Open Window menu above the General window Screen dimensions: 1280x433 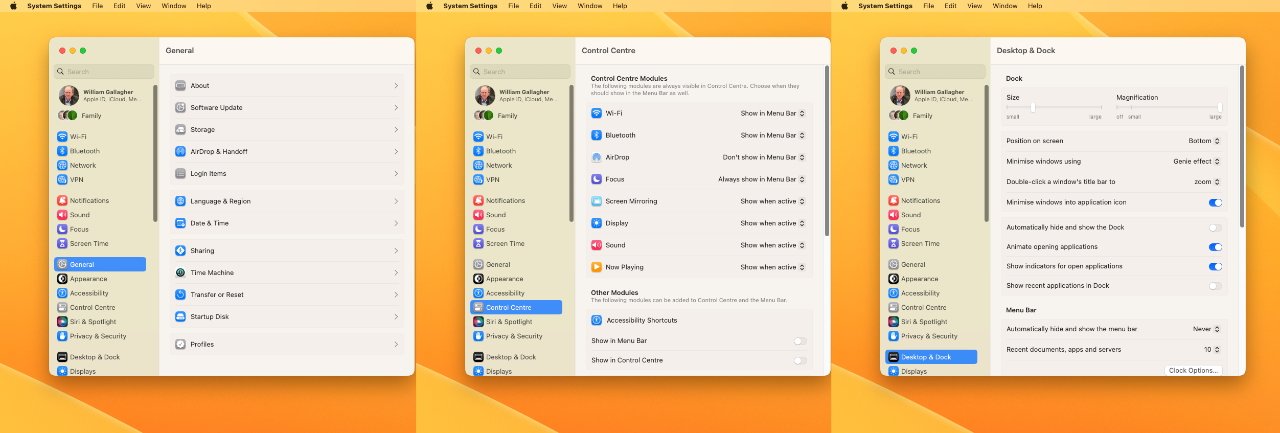click(x=173, y=5)
